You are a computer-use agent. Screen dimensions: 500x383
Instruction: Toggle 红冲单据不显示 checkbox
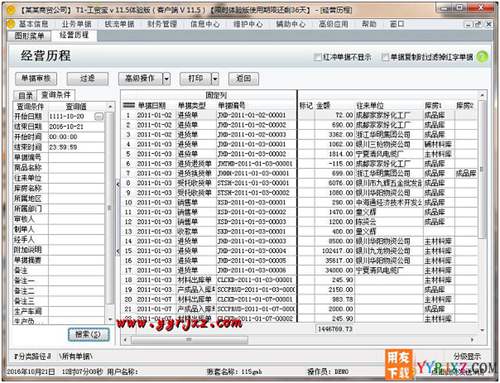317,57
